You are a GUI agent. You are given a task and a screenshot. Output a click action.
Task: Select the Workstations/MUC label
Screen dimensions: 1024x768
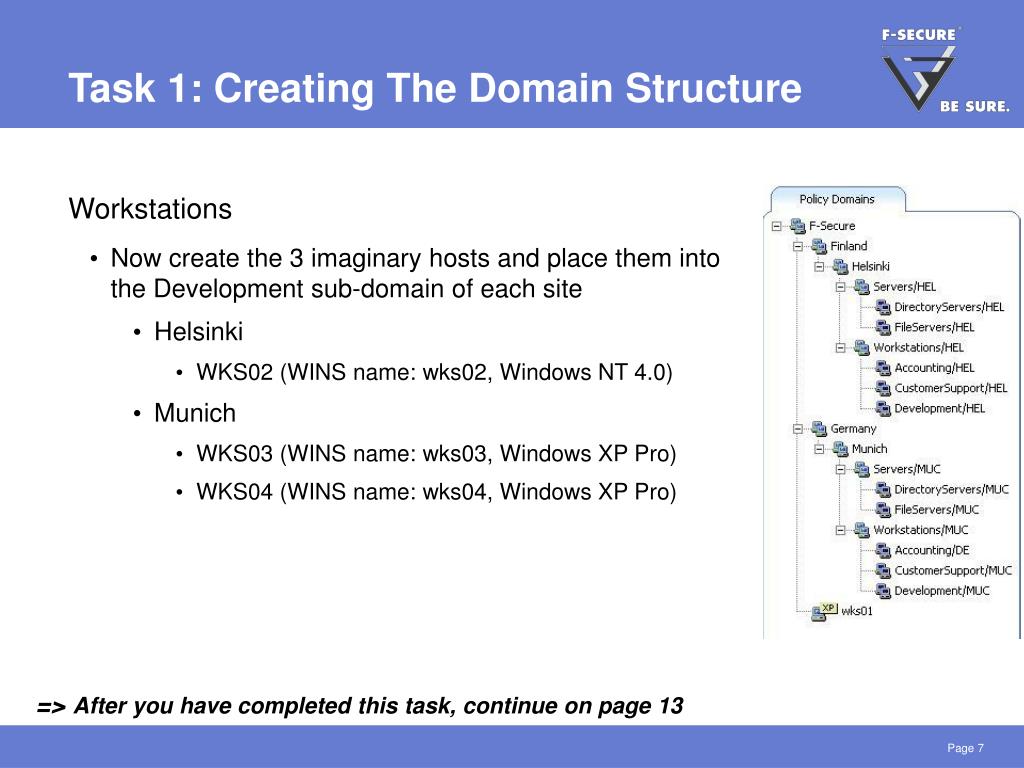point(921,530)
